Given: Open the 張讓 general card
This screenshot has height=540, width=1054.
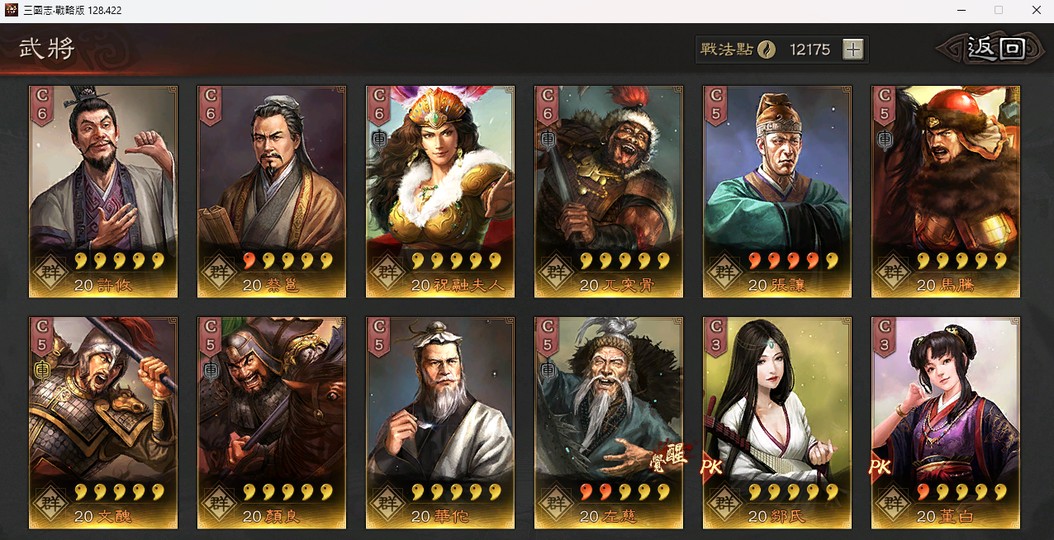Looking at the screenshot, I should 777,191.
